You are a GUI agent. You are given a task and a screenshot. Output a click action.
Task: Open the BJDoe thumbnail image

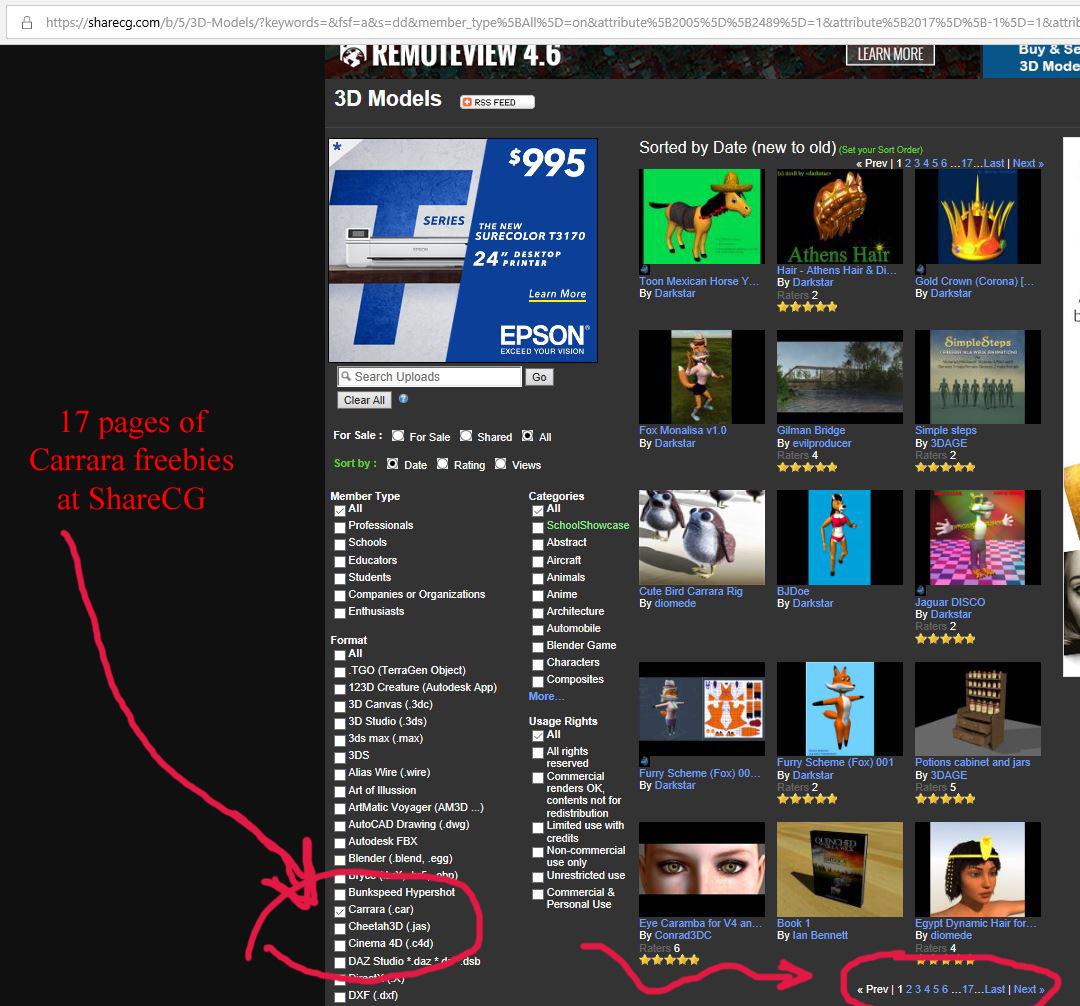point(840,537)
